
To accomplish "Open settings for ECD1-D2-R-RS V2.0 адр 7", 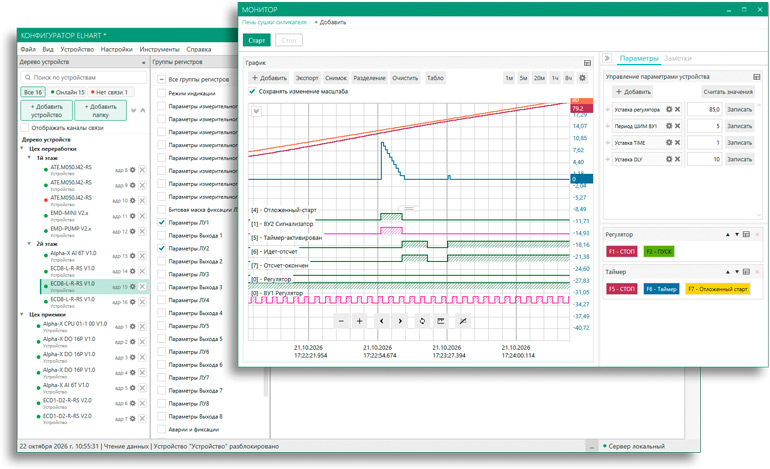I will pos(132,419).
